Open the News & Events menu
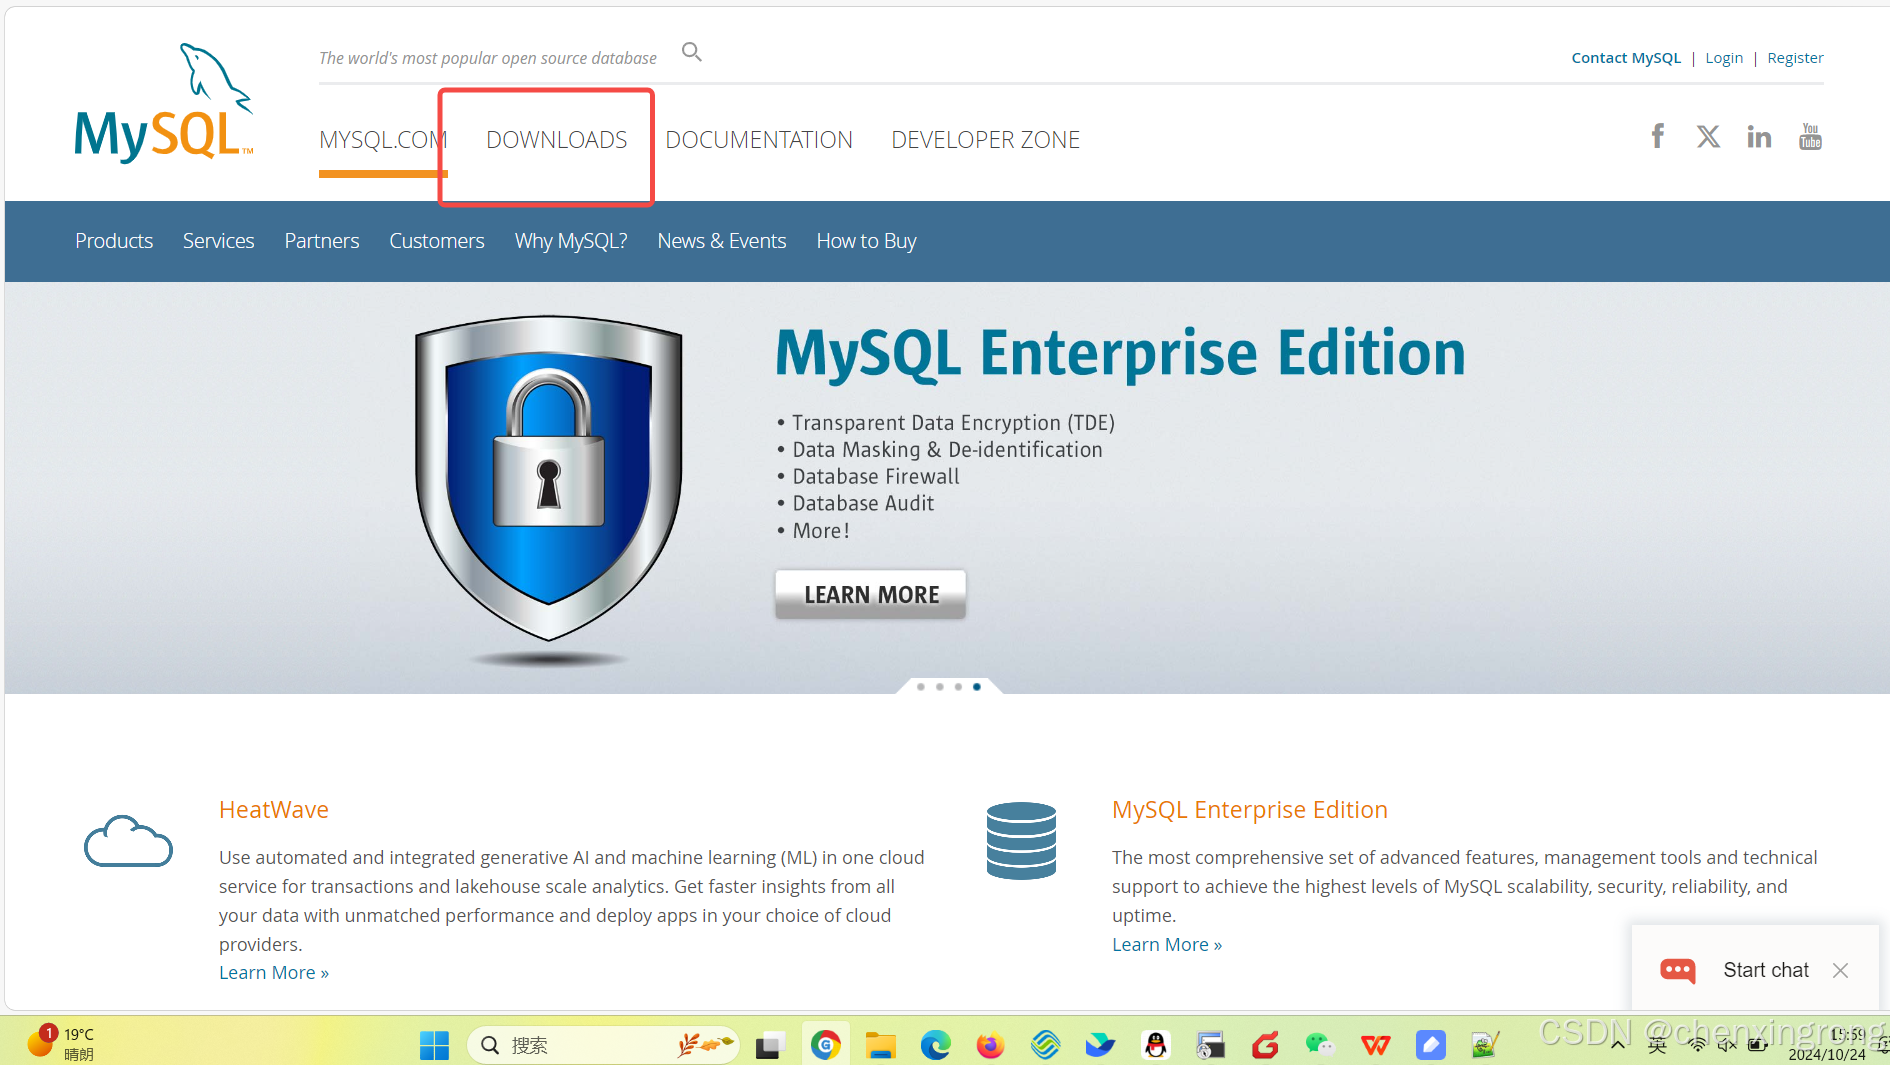 [722, 241]
